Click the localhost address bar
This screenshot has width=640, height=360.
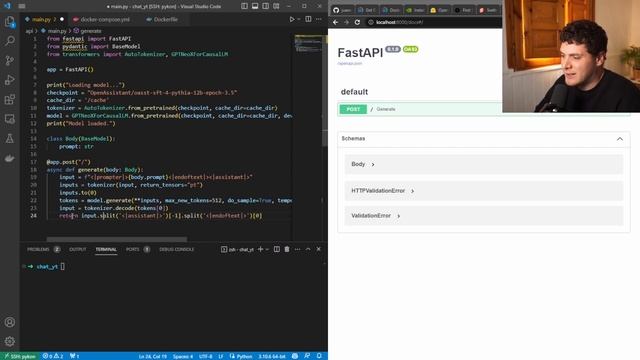(433, 22)
